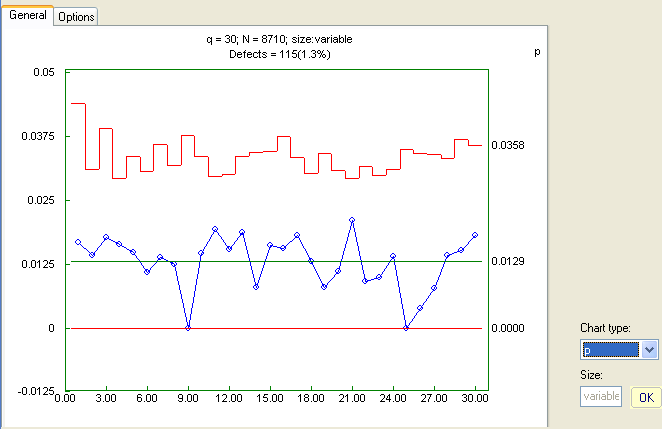This screenshot has height=429, width=662.
Task: Click the -0.0125 y-axis tick label
Action: [37, 392]
